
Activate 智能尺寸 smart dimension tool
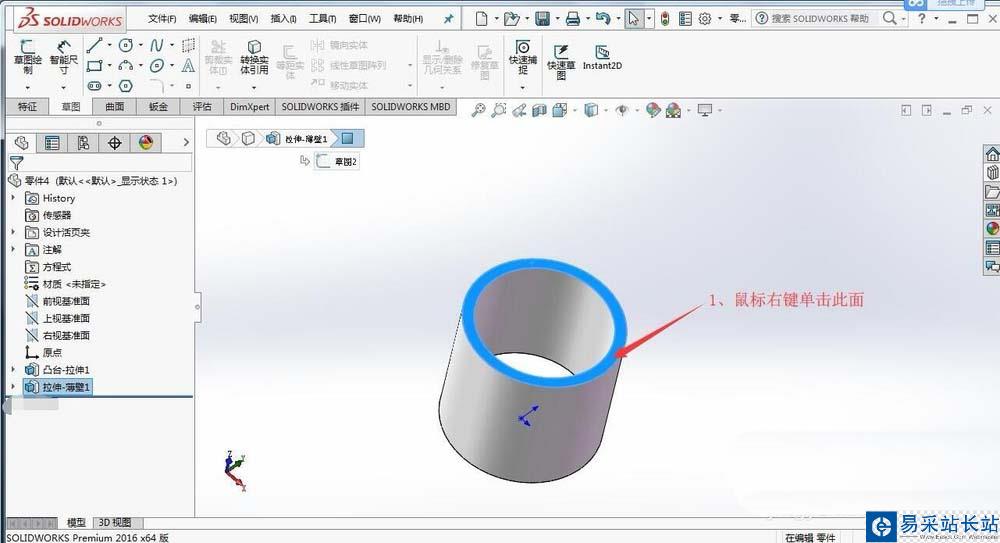[x=64, y=57]
